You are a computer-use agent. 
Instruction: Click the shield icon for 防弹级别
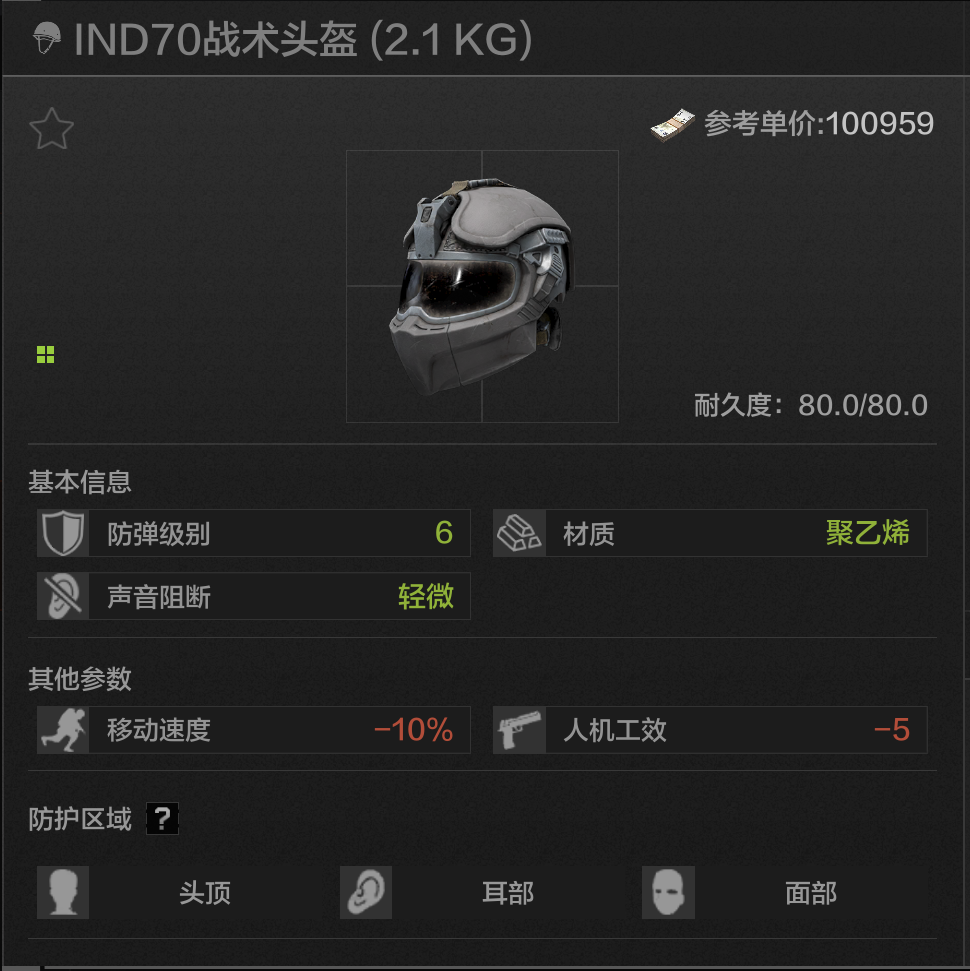63,533
